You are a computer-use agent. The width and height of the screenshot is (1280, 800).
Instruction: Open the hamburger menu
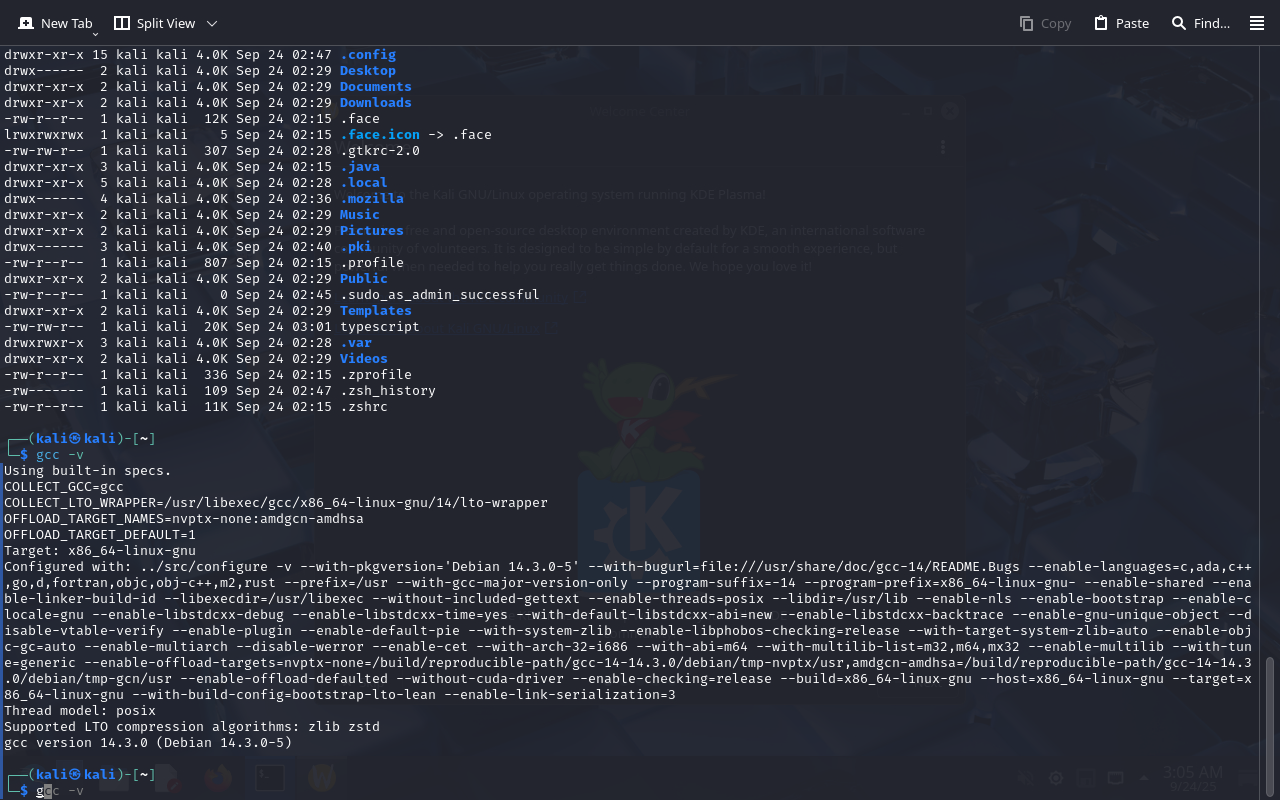click(x=1257, y=23)
